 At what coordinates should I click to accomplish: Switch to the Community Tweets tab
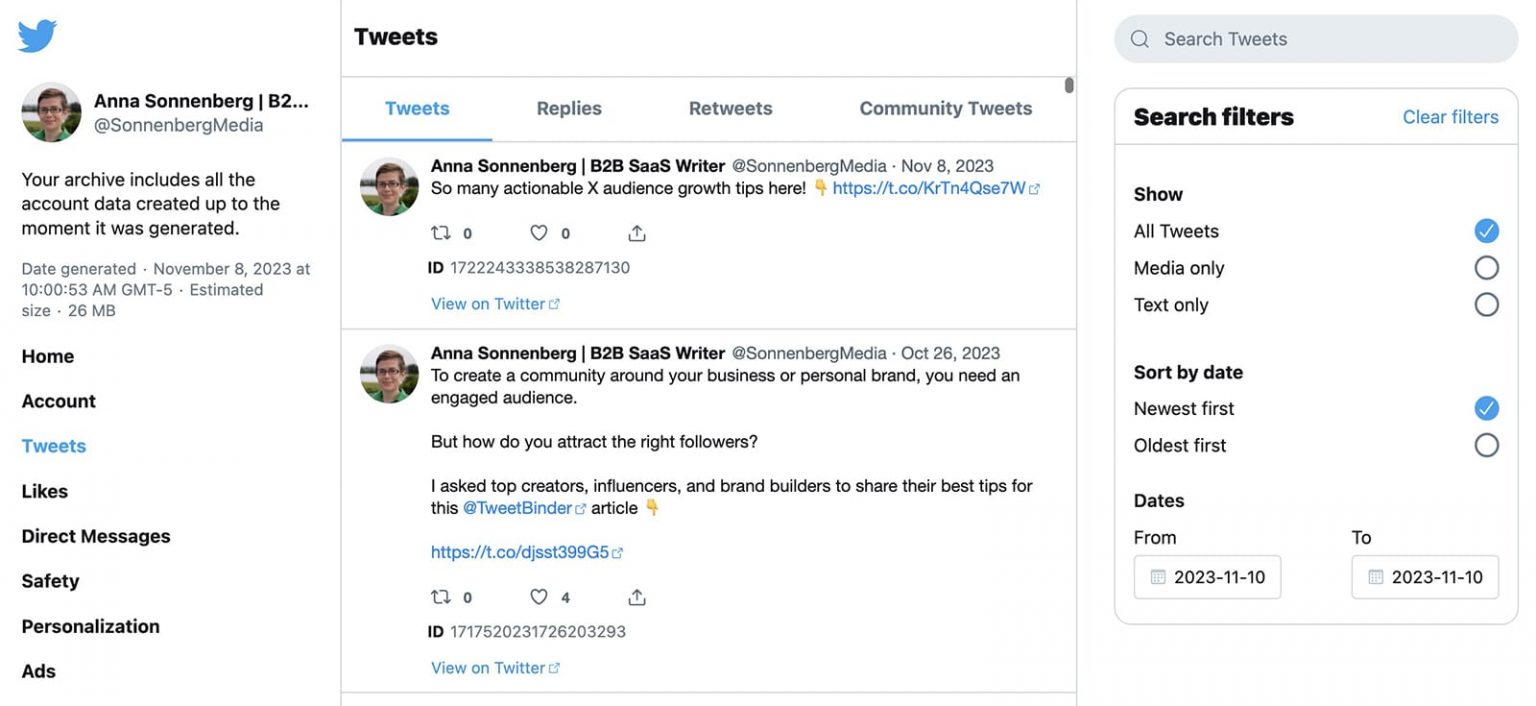point(945,108)
